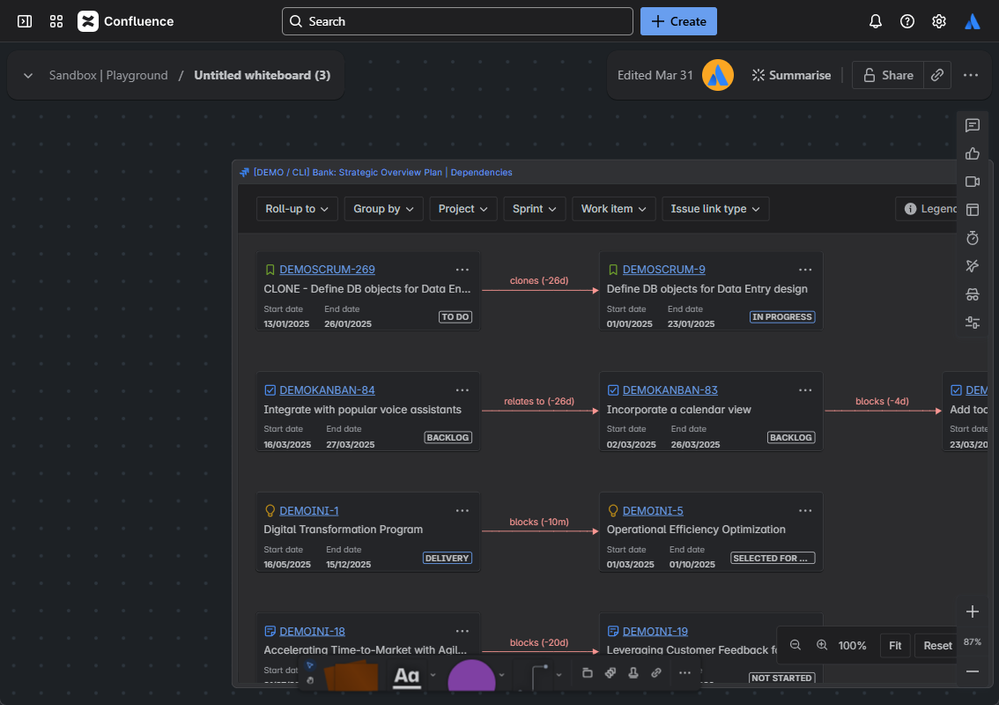Select the stamp tool
This screenshot has height=705, width=999.
633,673
